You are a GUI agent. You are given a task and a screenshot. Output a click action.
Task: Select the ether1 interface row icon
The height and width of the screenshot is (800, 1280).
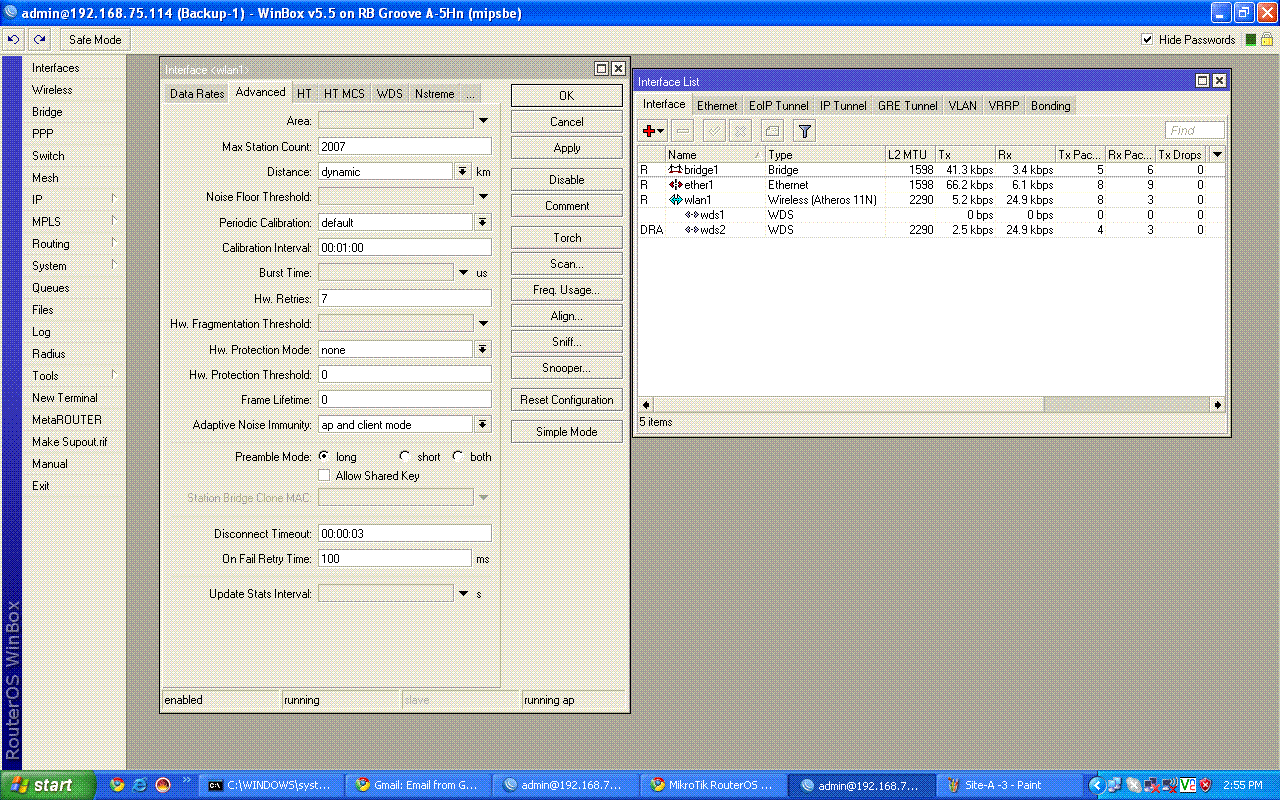(676, 185)
